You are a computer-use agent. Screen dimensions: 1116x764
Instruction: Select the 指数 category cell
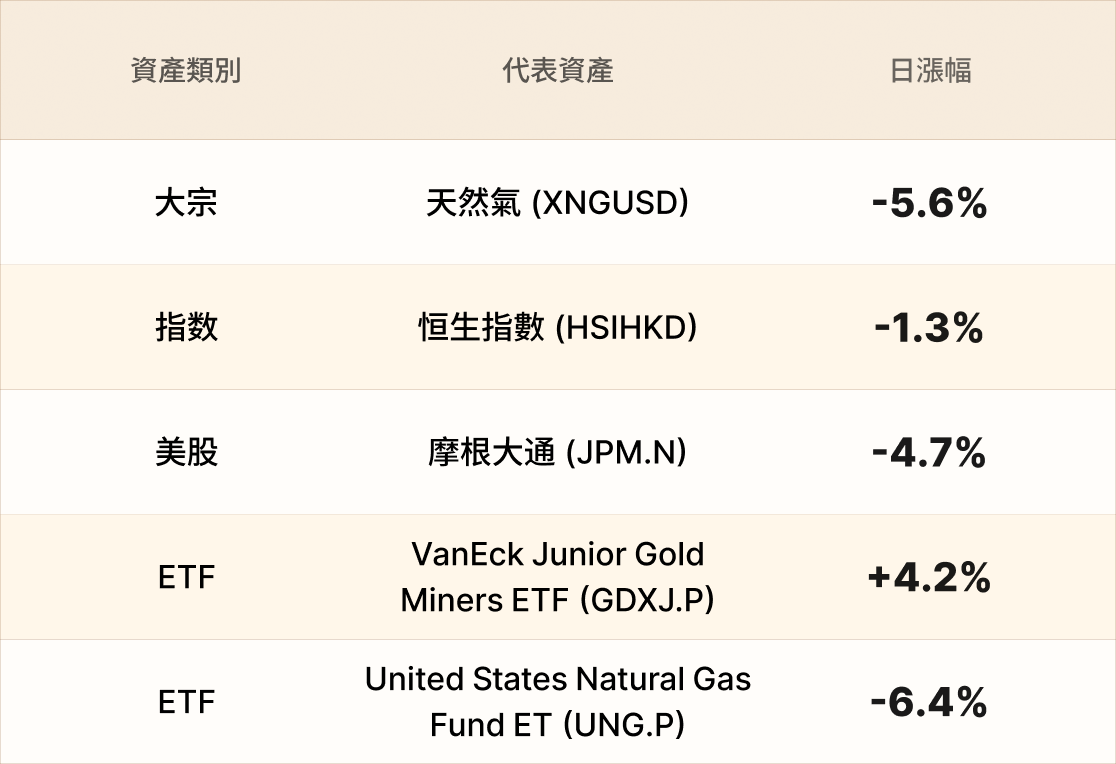click(186, 328)
